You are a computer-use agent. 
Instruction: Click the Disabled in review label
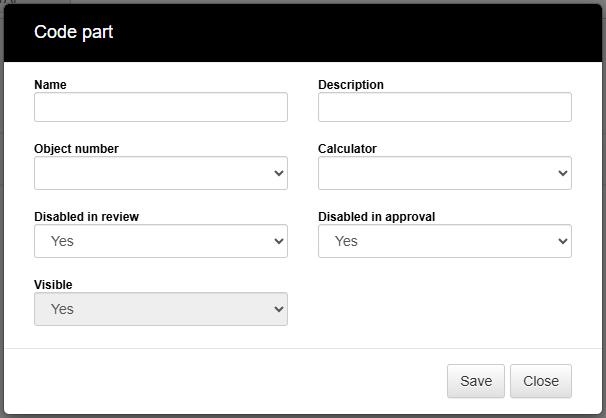coord(85,217)
